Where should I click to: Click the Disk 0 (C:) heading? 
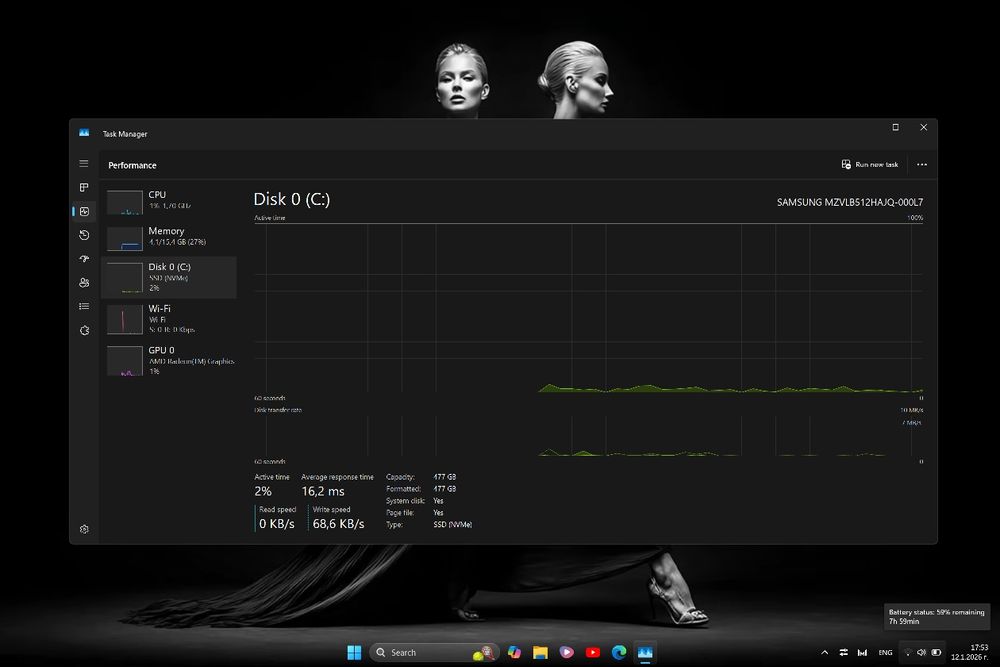[x=291, y=200]
